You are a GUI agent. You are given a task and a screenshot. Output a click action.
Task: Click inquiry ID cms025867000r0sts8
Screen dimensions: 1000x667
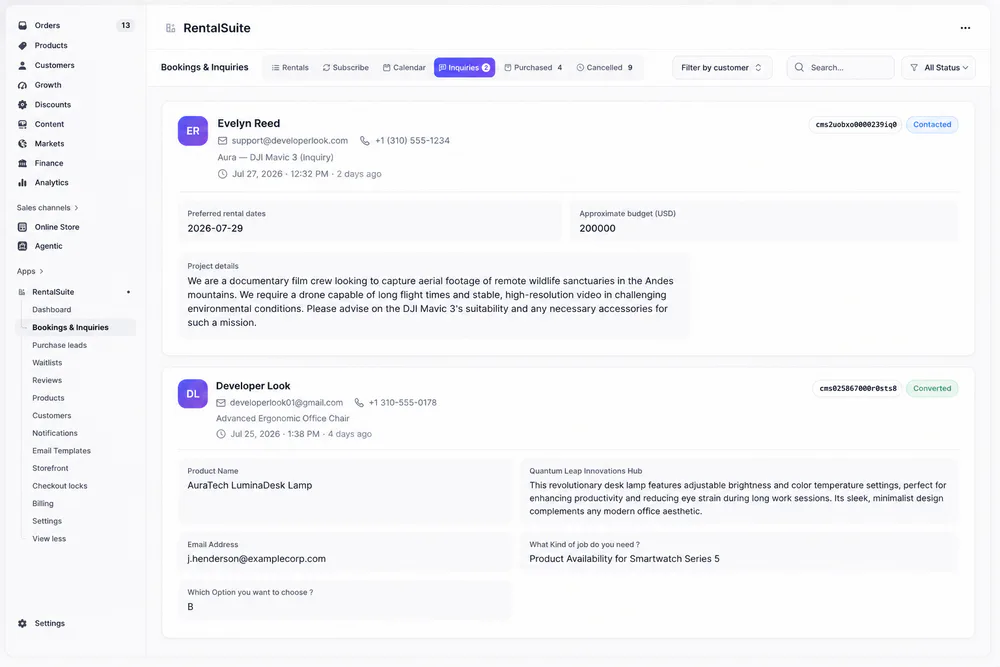pos(857,388)
